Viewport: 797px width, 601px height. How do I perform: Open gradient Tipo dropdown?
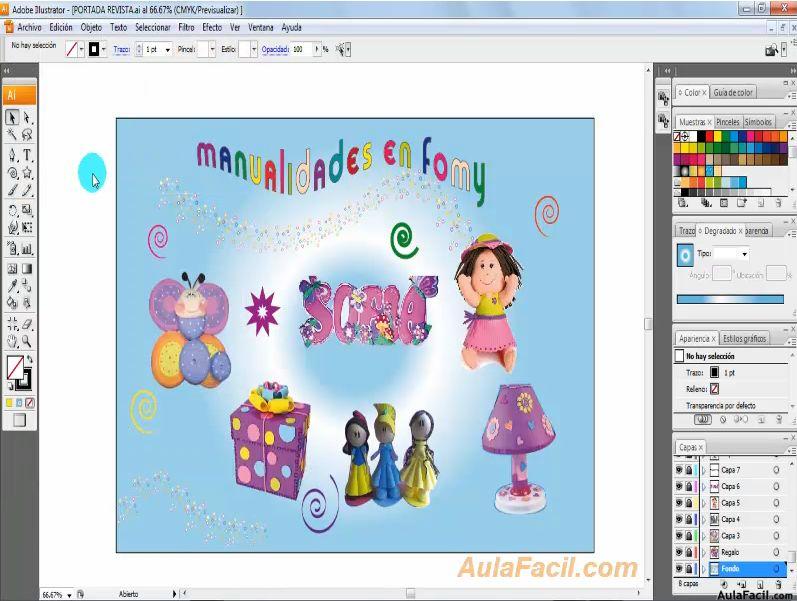(745, 254)
